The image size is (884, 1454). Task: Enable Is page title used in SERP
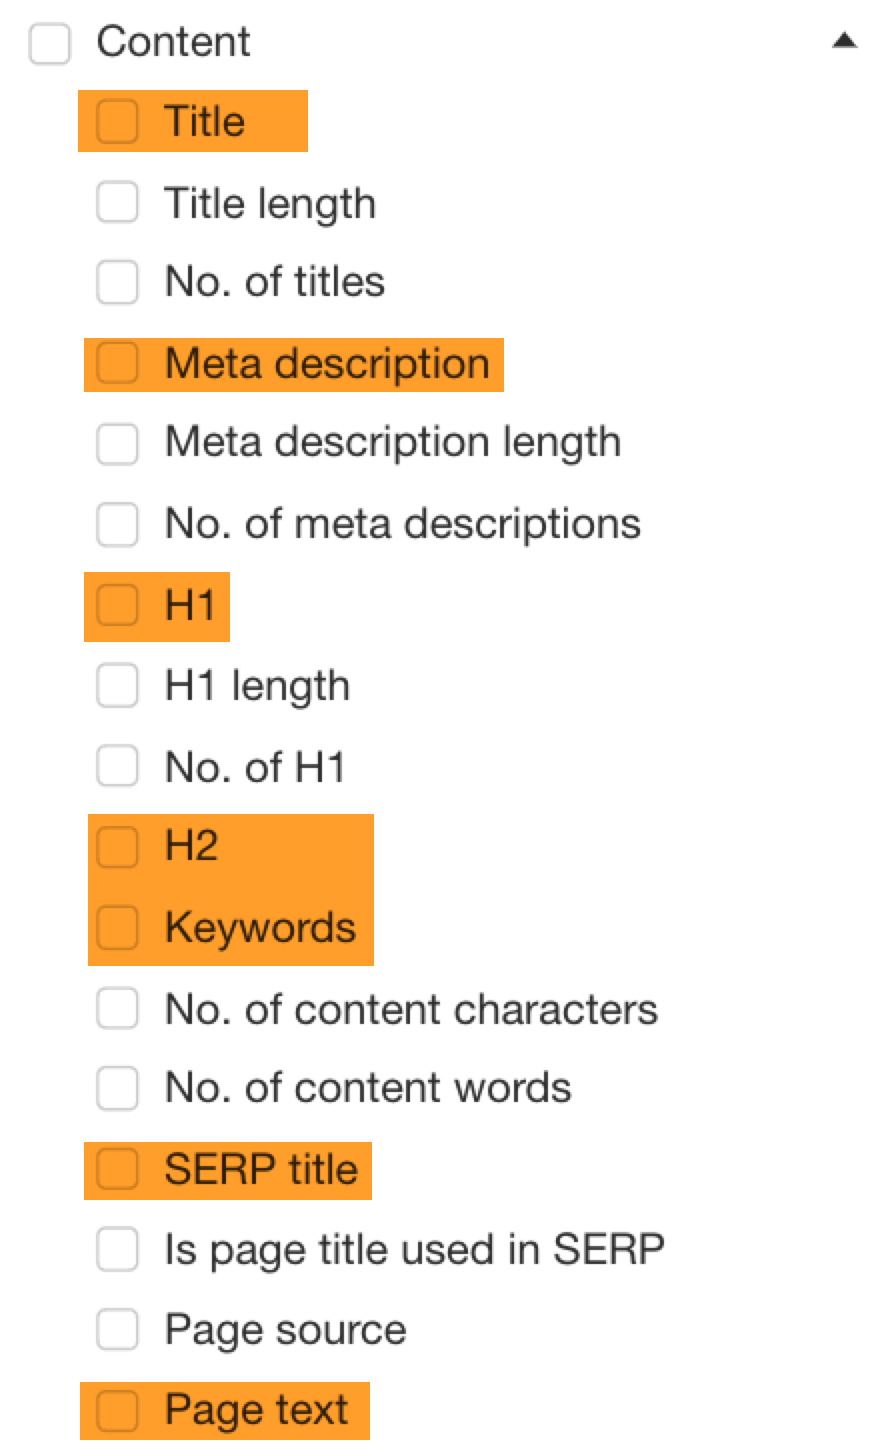(117, 1249)
